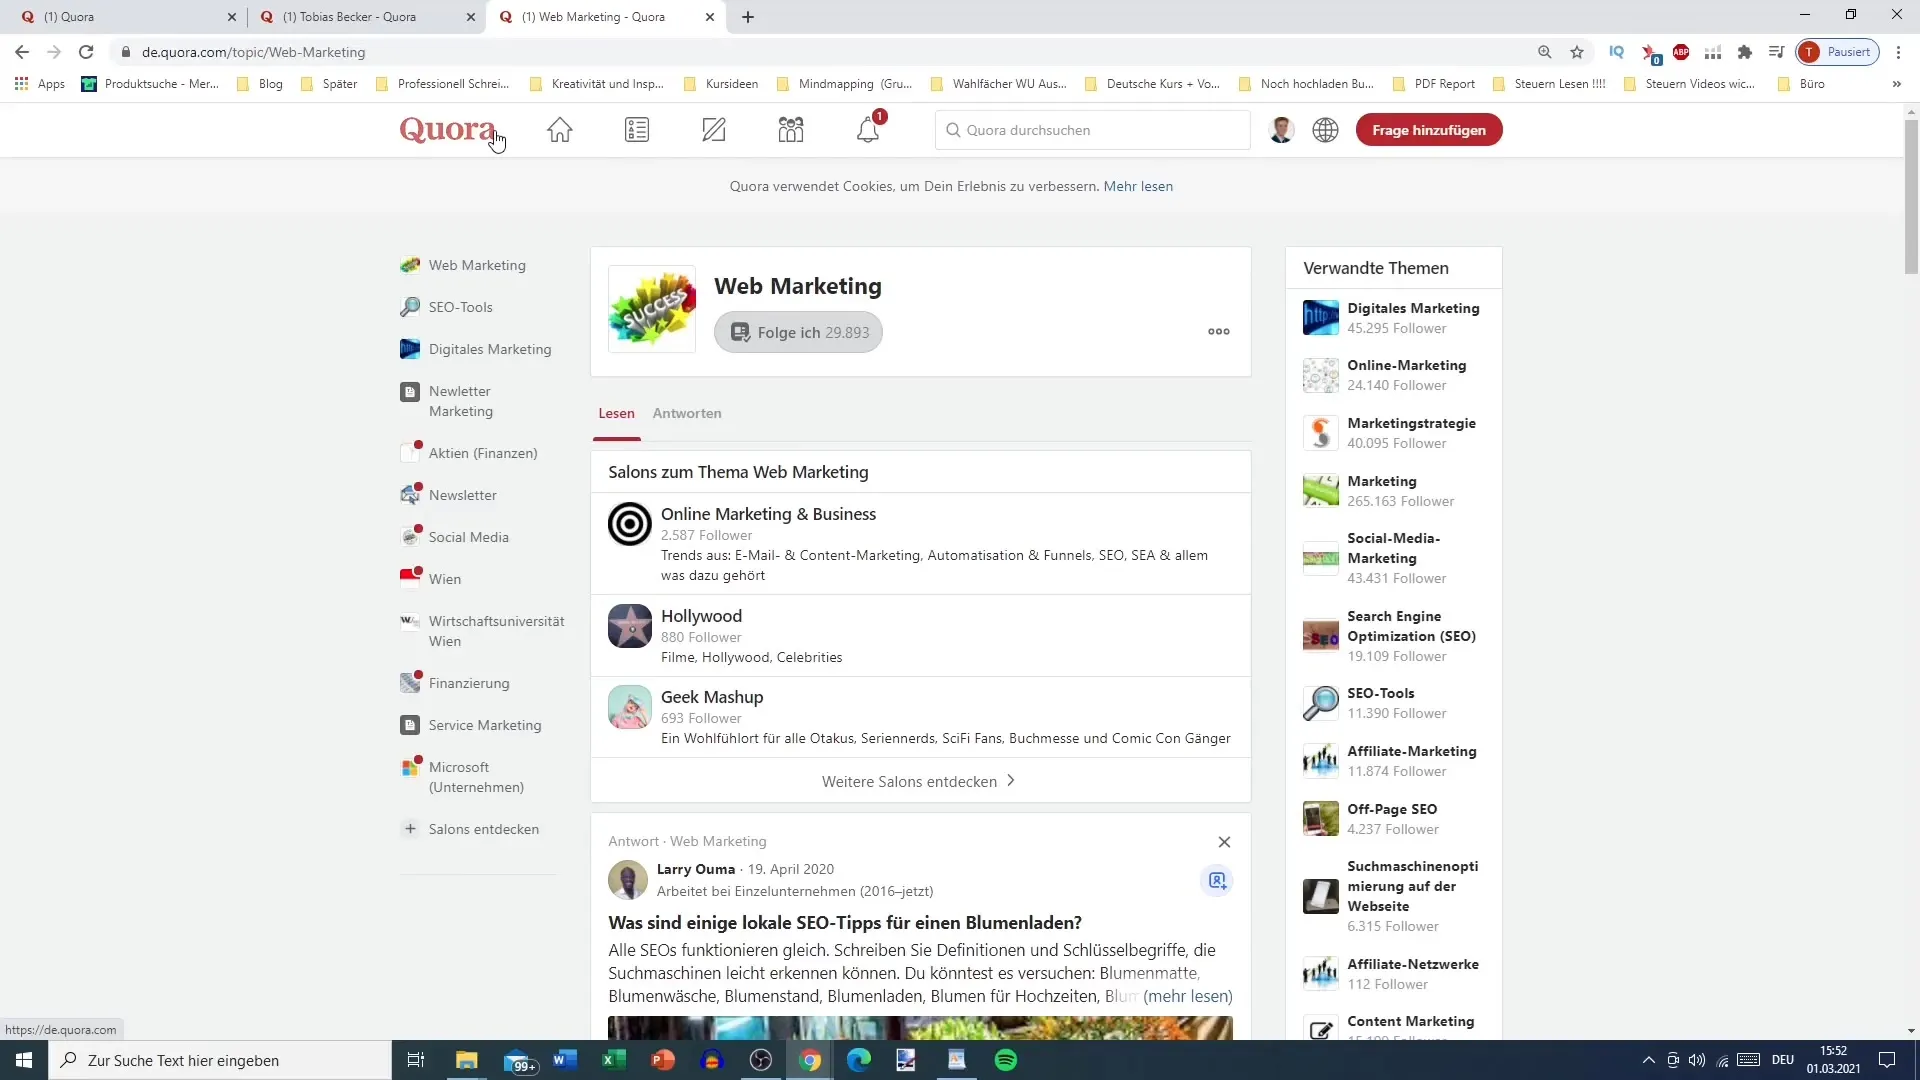This screenshot has height=1080, width=1920.
Task: Click the Online Marketing & Business target icon
Action: click(x=630, y=524)
